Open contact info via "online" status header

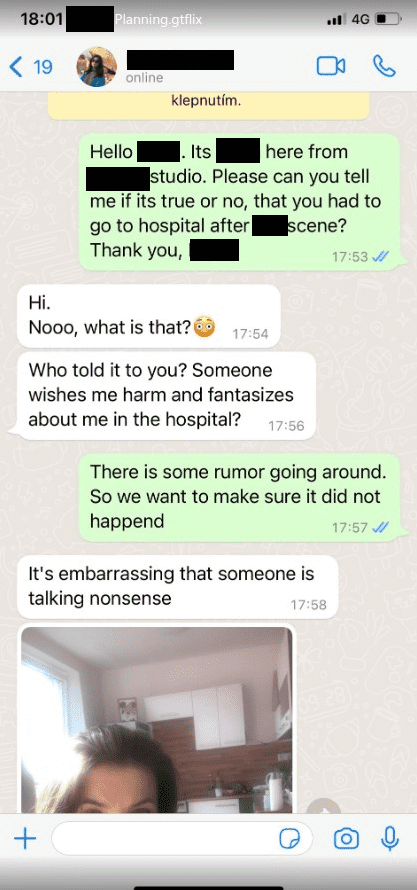pos(144,78)
